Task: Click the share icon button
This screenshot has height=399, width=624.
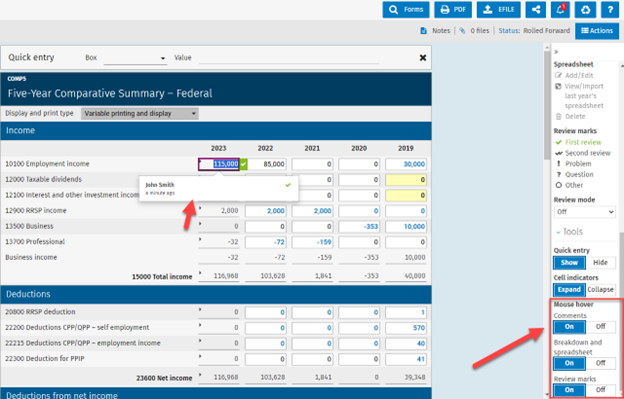Action: point(536,10)
